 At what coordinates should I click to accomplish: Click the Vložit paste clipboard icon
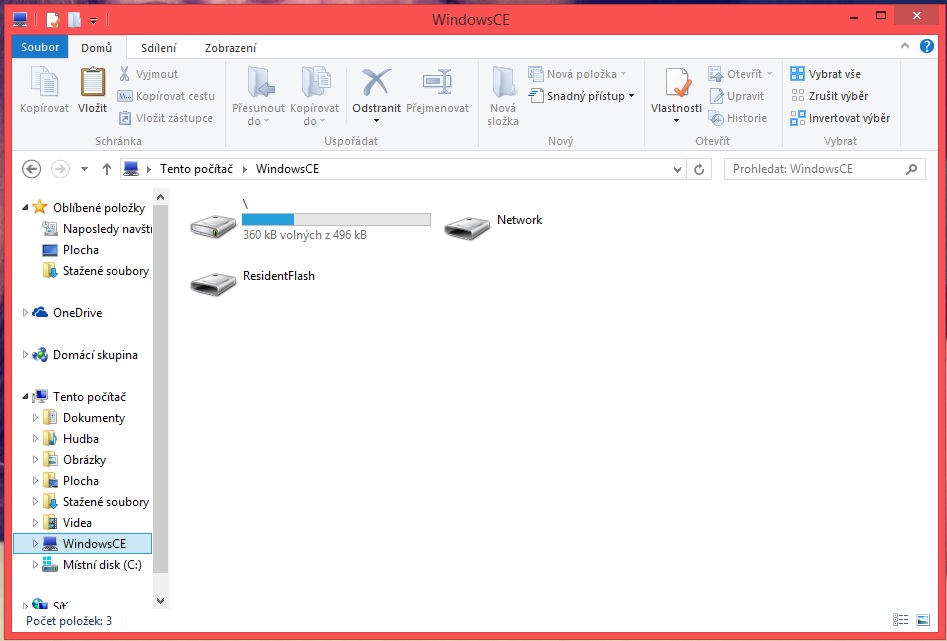tap(92, 82)
